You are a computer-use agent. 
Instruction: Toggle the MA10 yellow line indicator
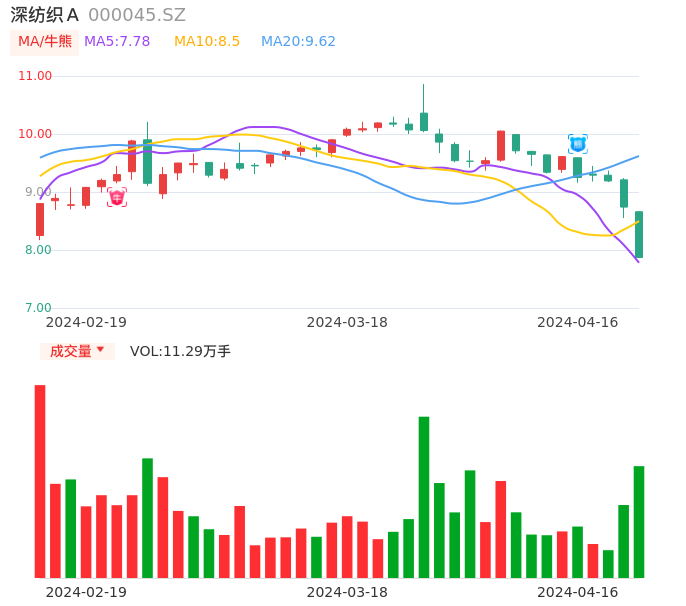point(207,41)
